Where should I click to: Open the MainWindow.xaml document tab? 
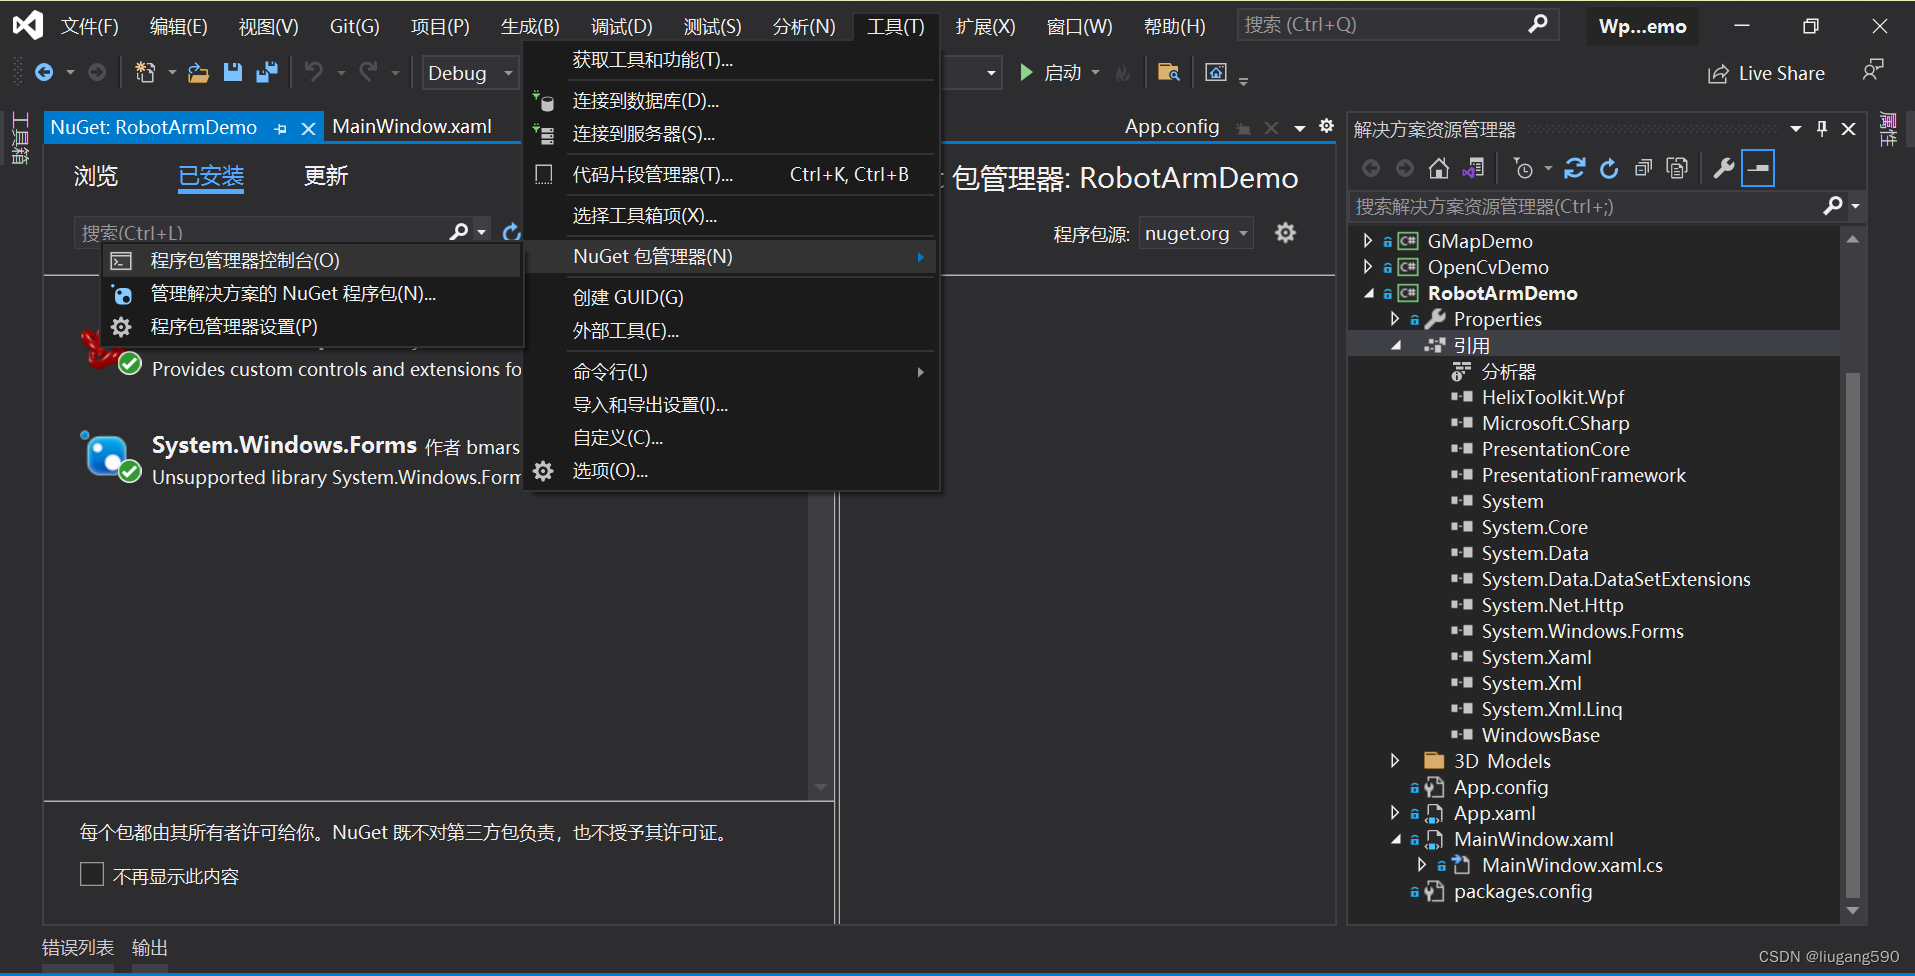[412, 126]
